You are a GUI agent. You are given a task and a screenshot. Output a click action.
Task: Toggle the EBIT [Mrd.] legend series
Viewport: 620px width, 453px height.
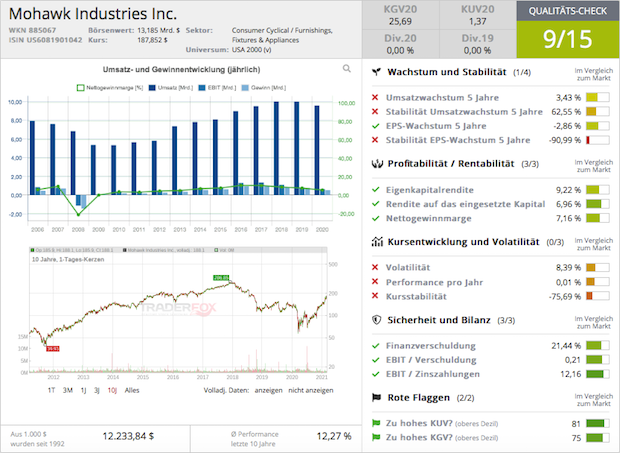(217, 88)
